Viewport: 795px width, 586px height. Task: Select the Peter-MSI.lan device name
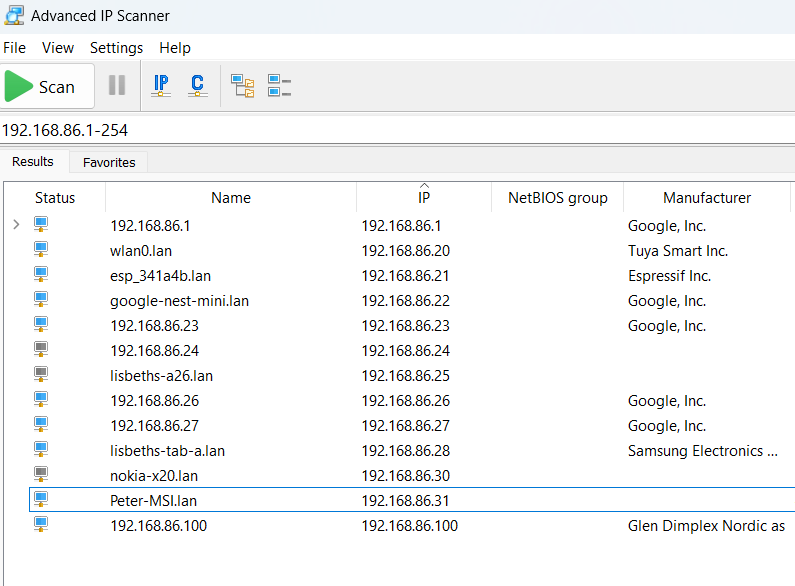(153, 501)
